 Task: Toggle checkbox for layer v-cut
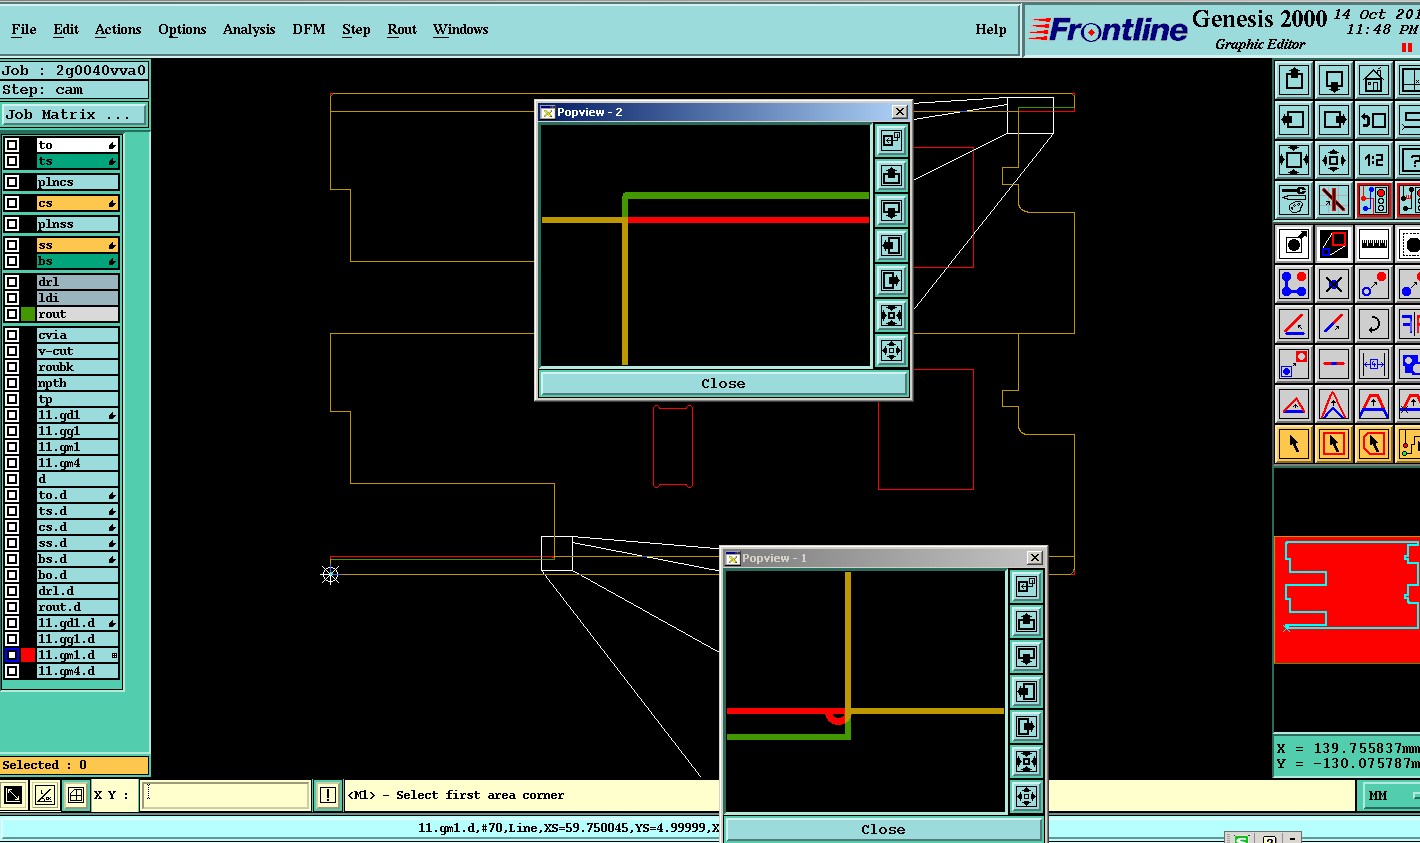[x=12, y=351]
